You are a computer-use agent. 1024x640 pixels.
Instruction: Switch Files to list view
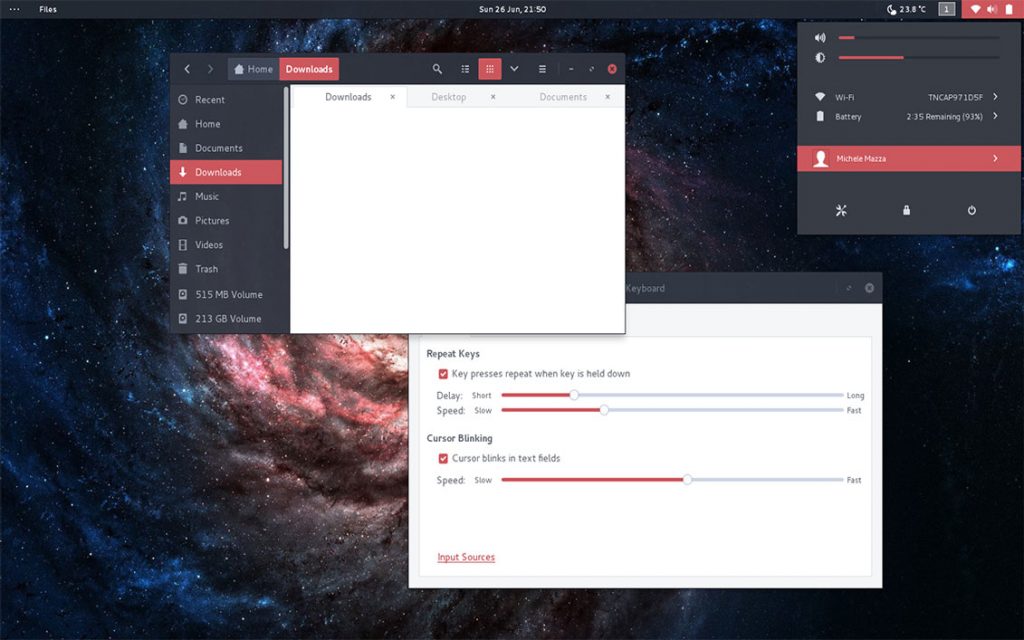464,69
